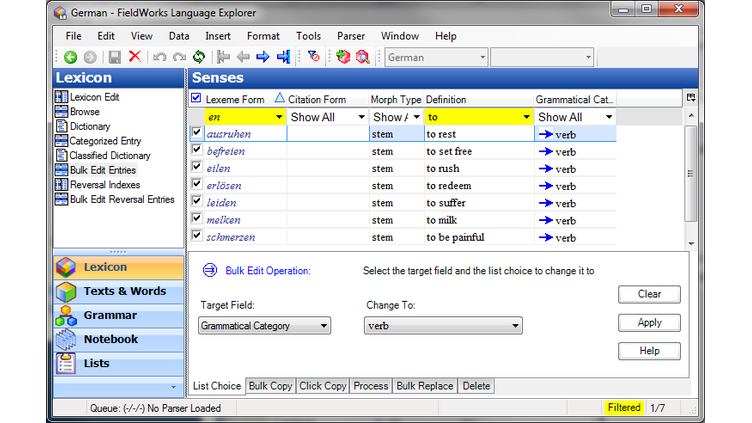Click the green Back navigation arrow
Screen dimensions: 752x423
[x=70, y=58]
